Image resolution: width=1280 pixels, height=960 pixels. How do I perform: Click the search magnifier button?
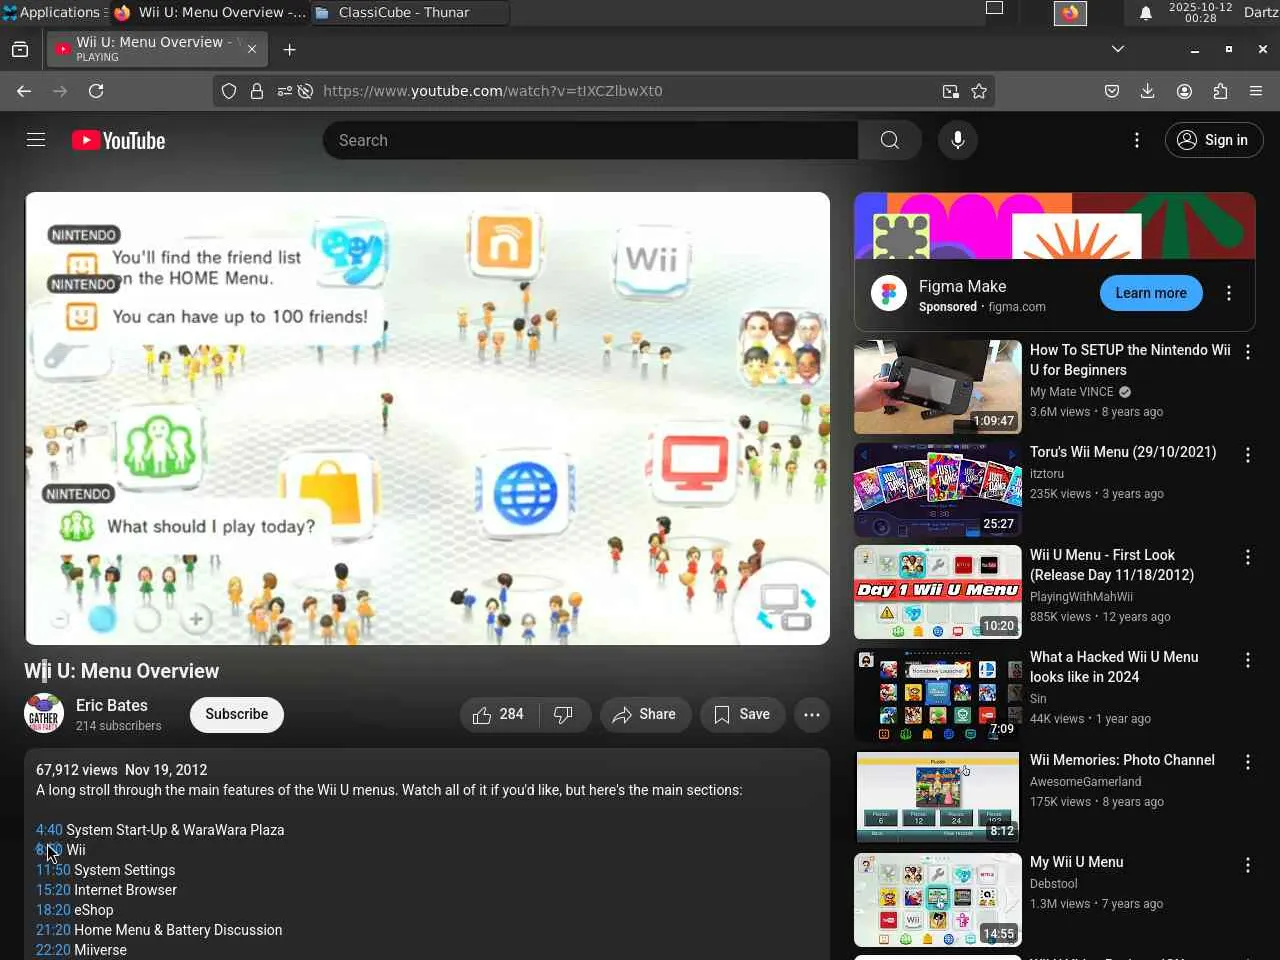click(889, 141)
